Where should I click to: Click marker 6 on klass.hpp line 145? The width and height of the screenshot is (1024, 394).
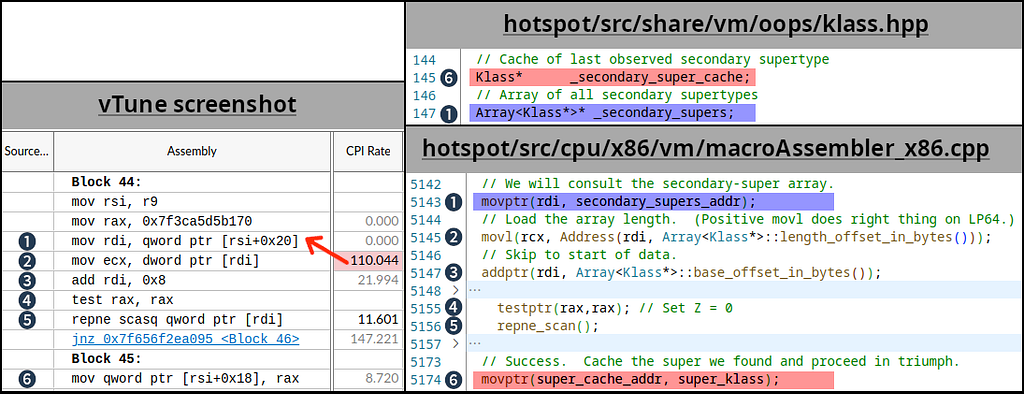(x=449, y=78)
